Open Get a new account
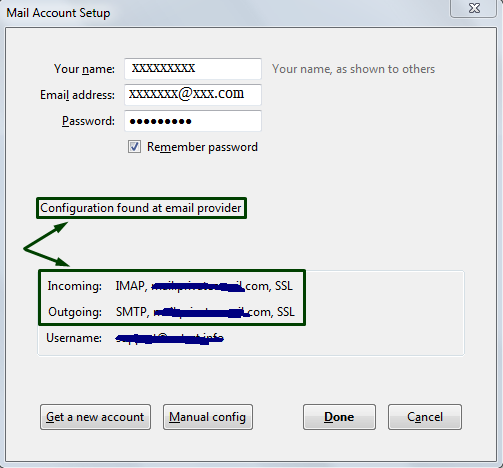This screenshot has height=468, width=503. (x=95, y=417)
